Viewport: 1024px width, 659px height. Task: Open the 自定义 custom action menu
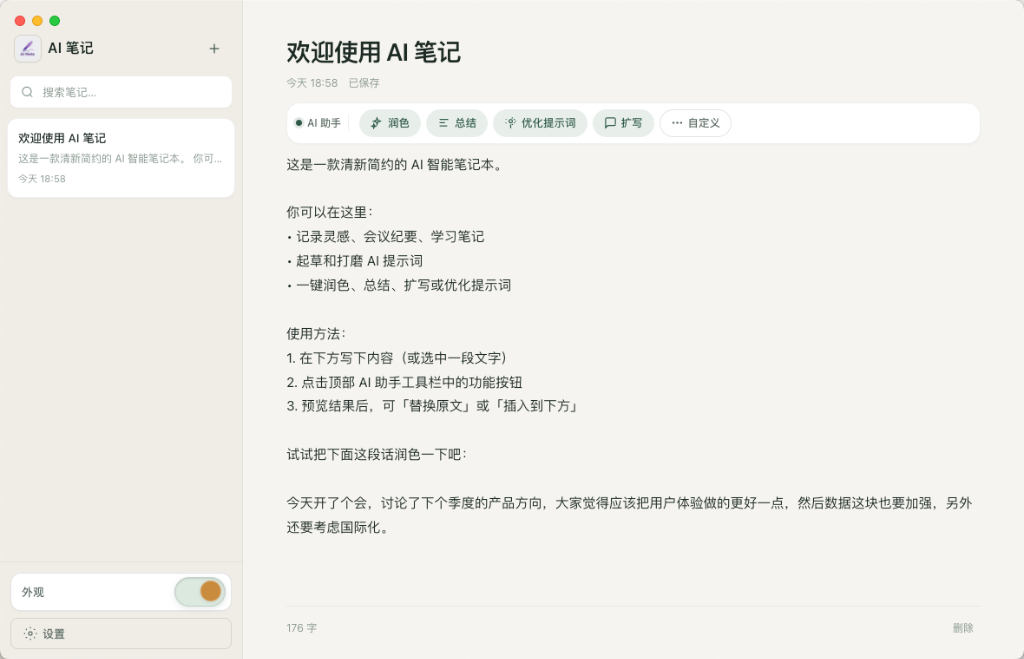tap(695, 123)
